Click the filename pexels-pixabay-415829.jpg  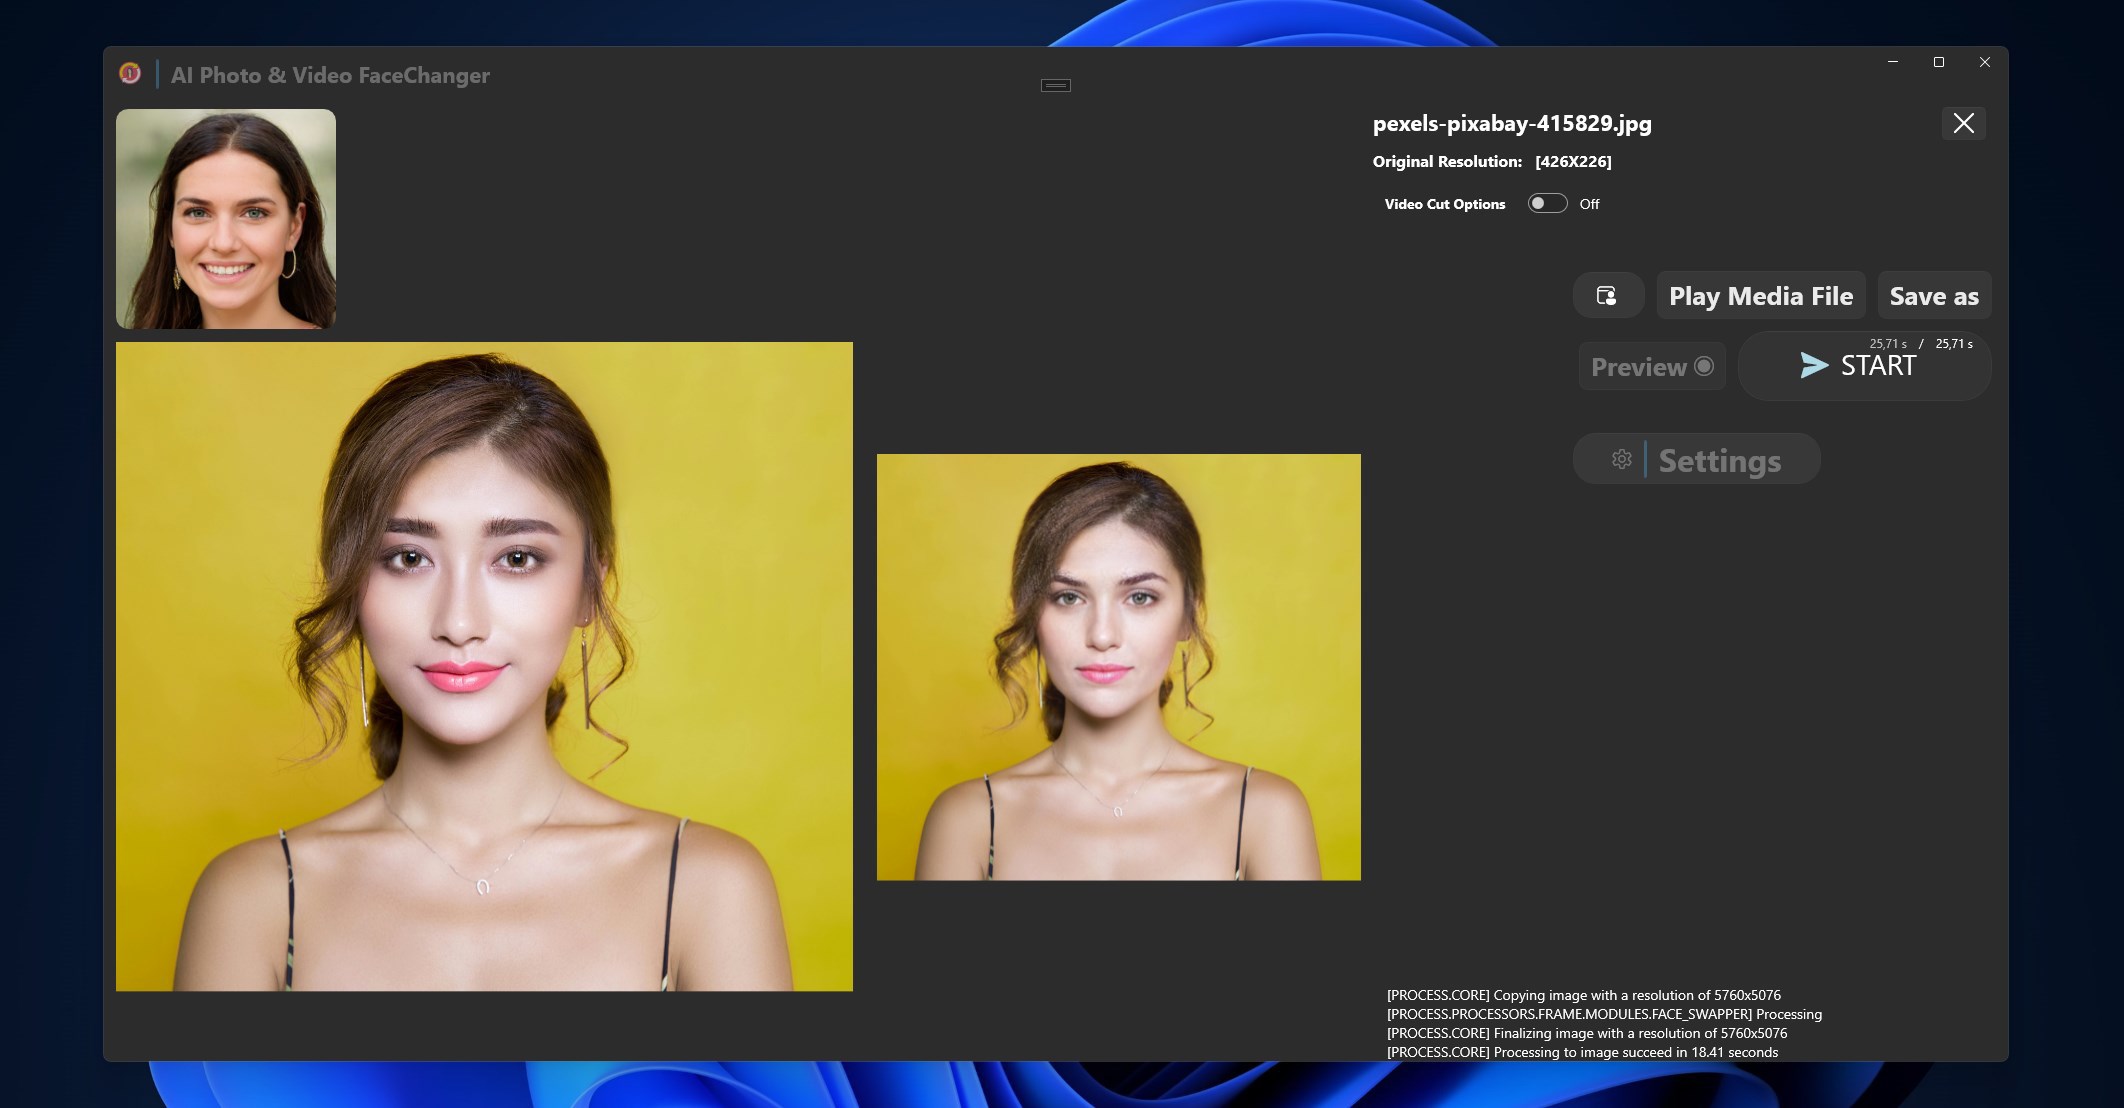pos(1511,123)
